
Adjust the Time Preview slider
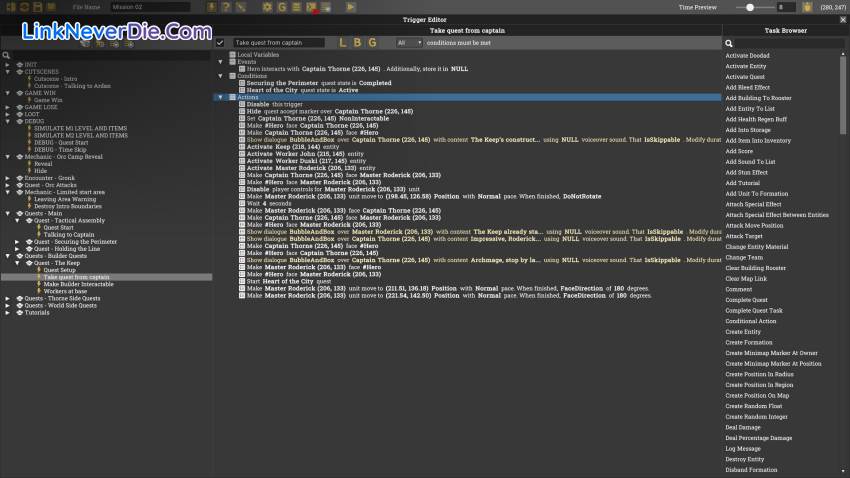click(750, 7)
